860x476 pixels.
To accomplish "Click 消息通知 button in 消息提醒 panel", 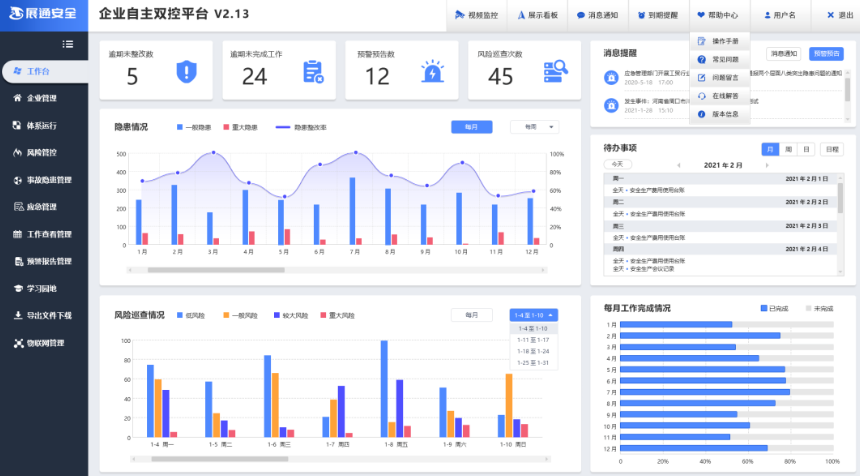I will tap(783, 54).
